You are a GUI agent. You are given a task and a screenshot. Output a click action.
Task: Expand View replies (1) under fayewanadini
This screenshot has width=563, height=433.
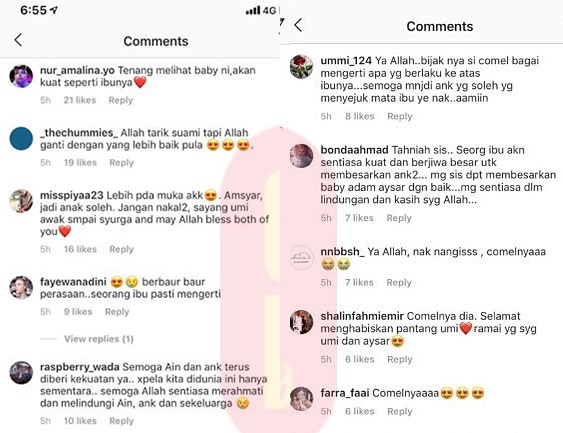click(x=99, y=339)
